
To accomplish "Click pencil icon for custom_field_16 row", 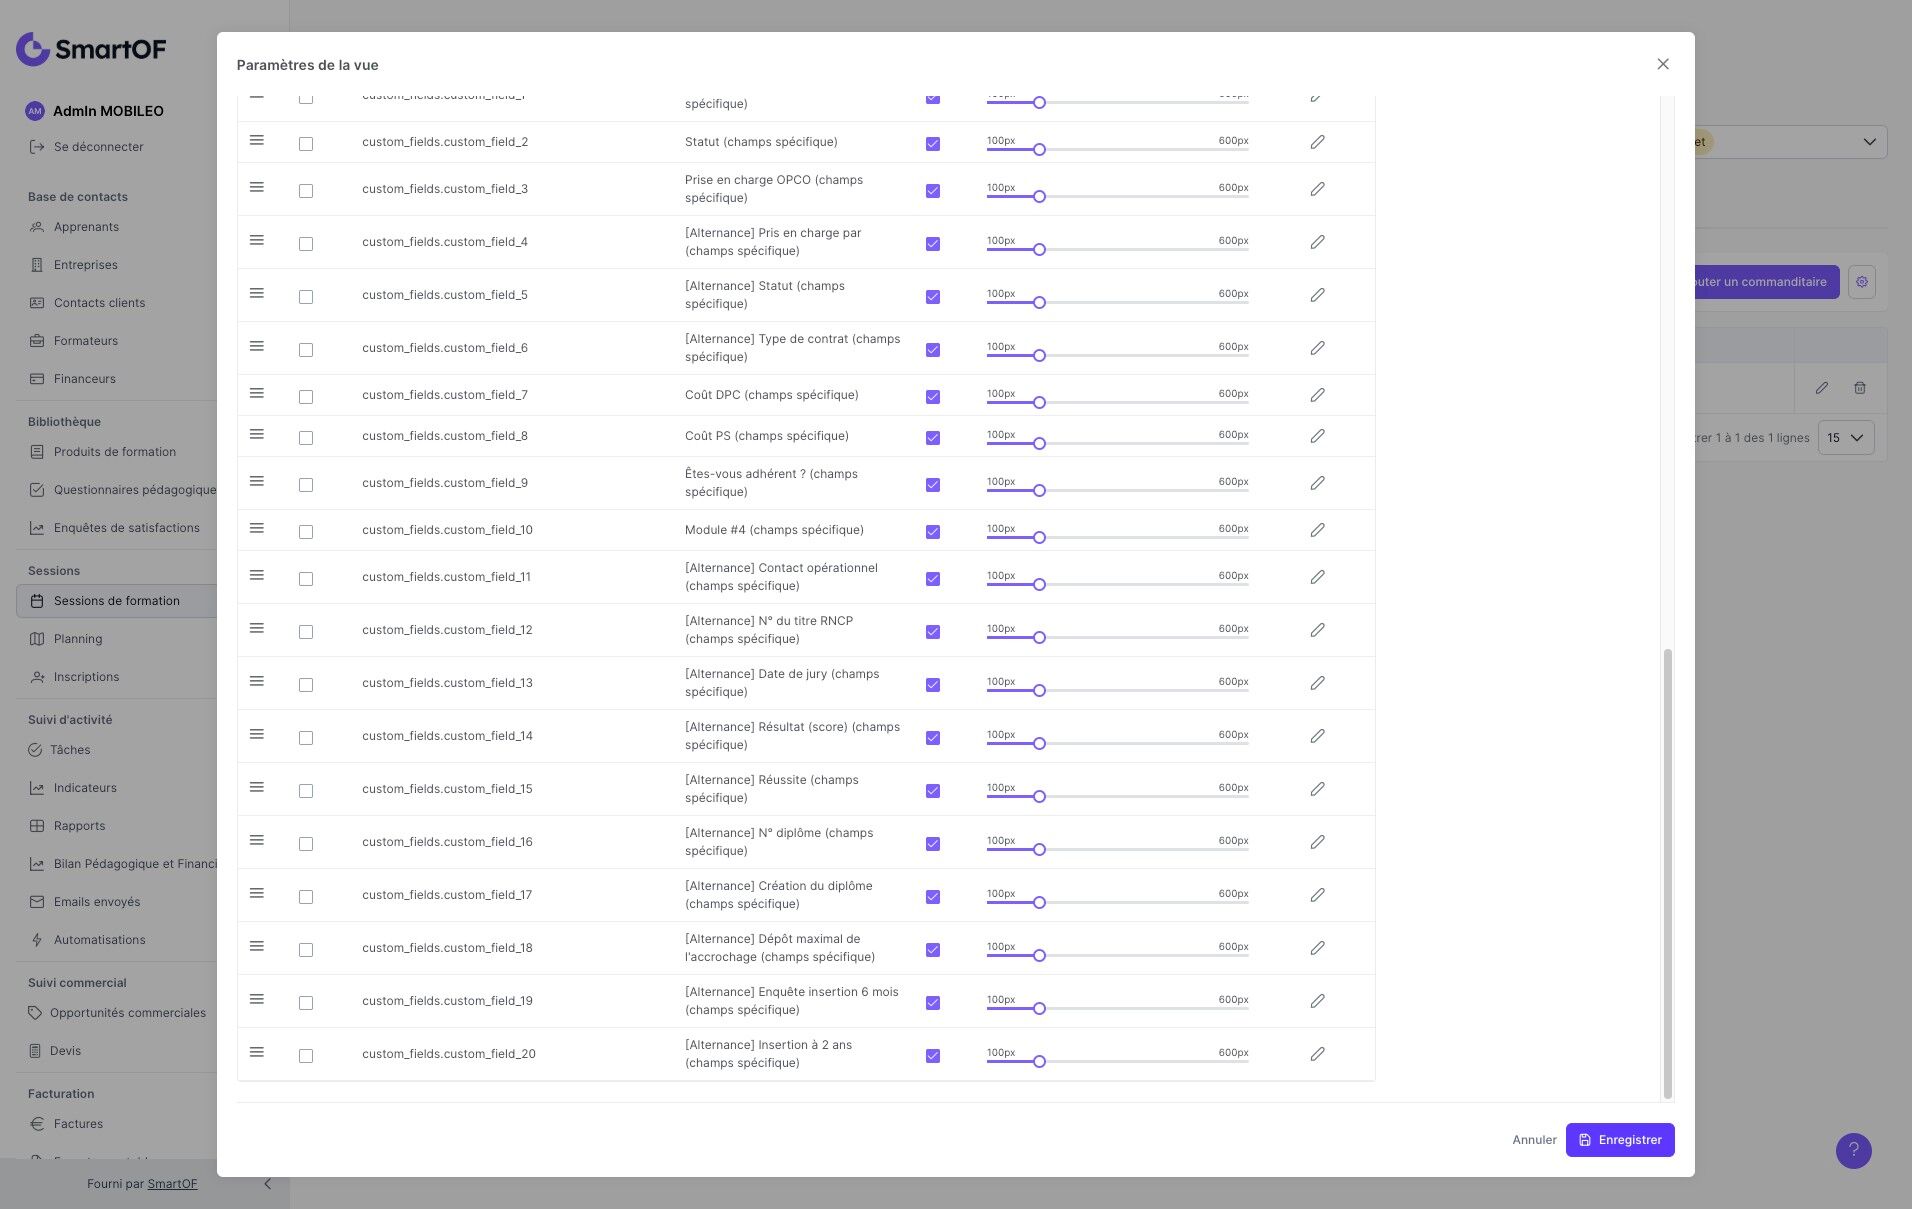I will [x=1317, y=842].
